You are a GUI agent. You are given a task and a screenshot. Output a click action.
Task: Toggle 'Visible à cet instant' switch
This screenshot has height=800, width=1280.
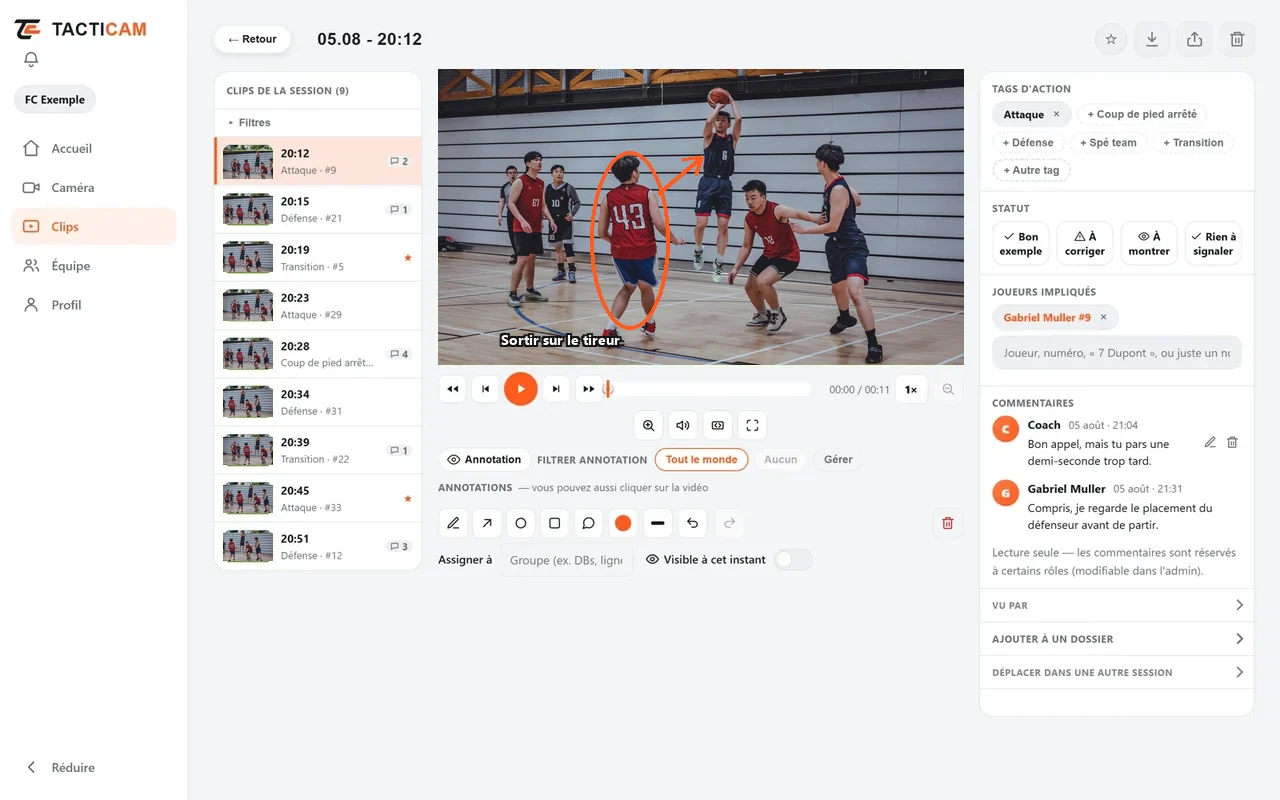pos(793,560)
